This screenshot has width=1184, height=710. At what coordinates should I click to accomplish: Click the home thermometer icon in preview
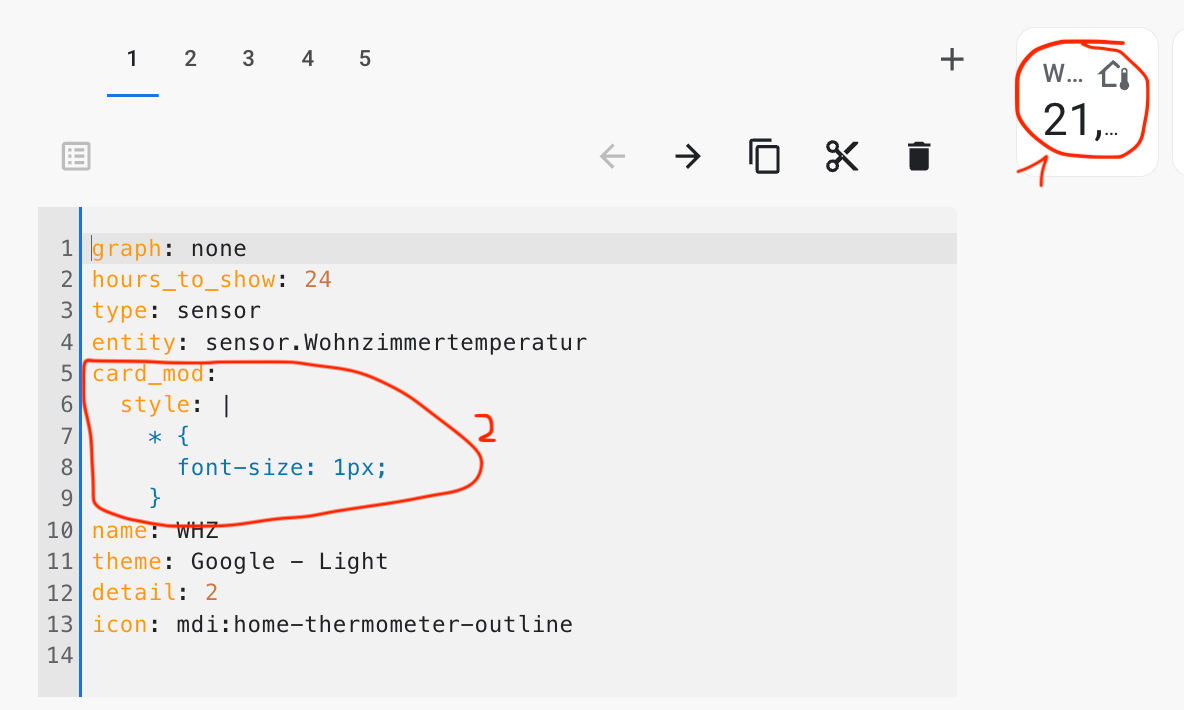(x=1113, y=76)
